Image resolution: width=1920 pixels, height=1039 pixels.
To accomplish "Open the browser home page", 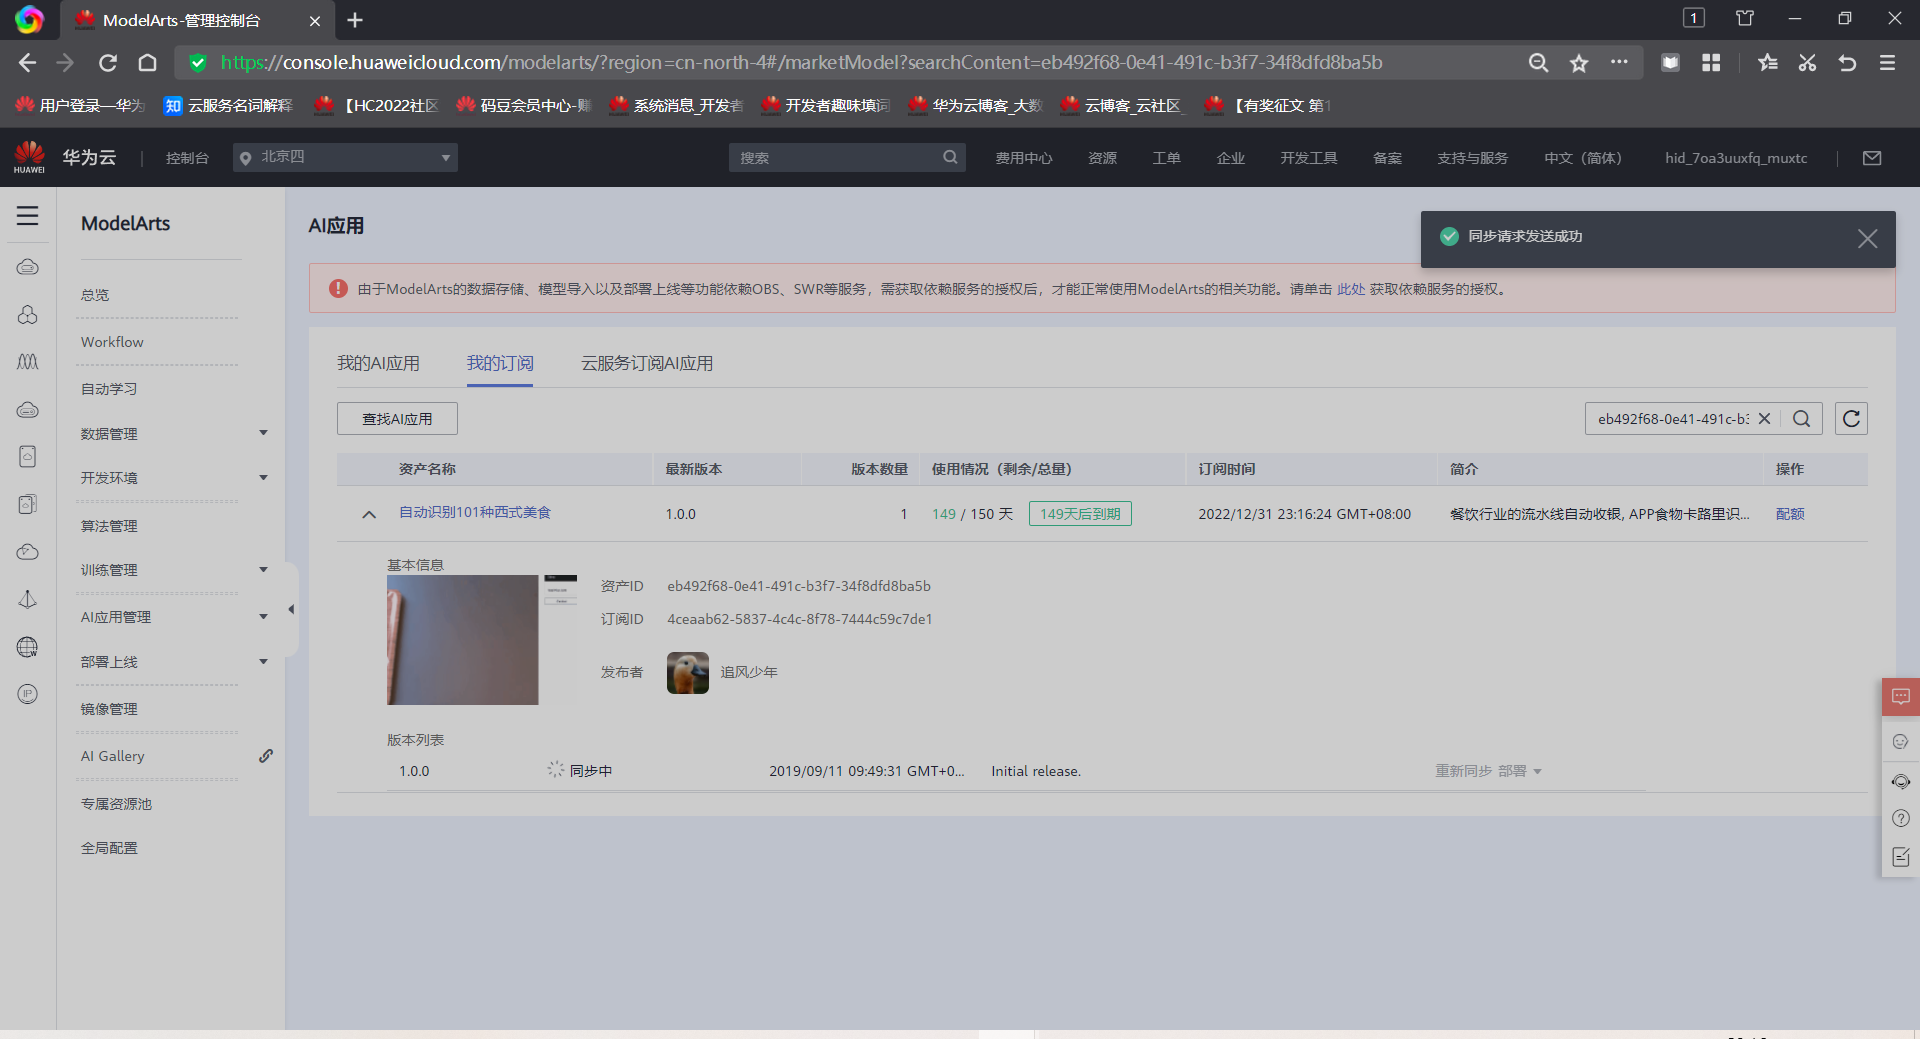I will pos(148,63).
